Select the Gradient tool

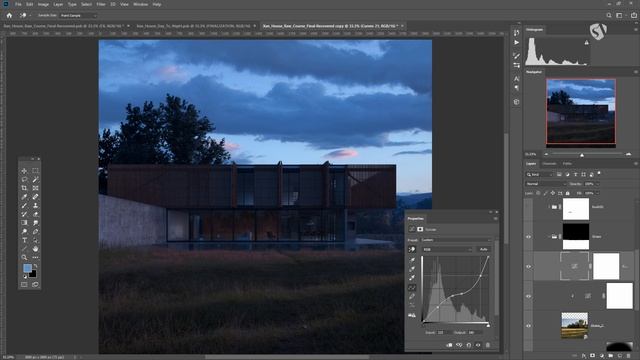(x=24, y=223)
